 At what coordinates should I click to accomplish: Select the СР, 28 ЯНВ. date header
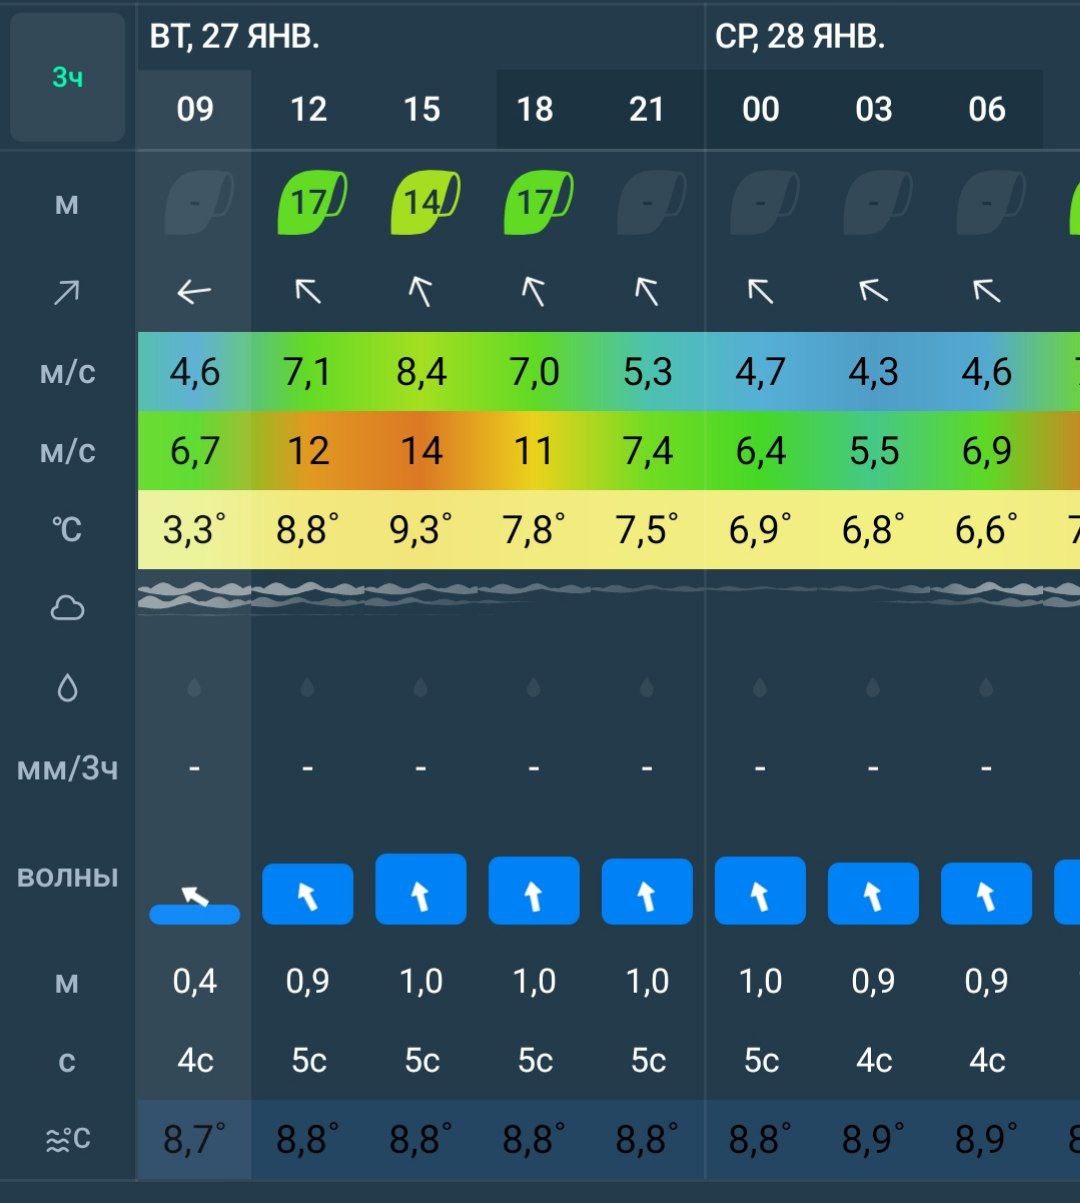point(800,37)
